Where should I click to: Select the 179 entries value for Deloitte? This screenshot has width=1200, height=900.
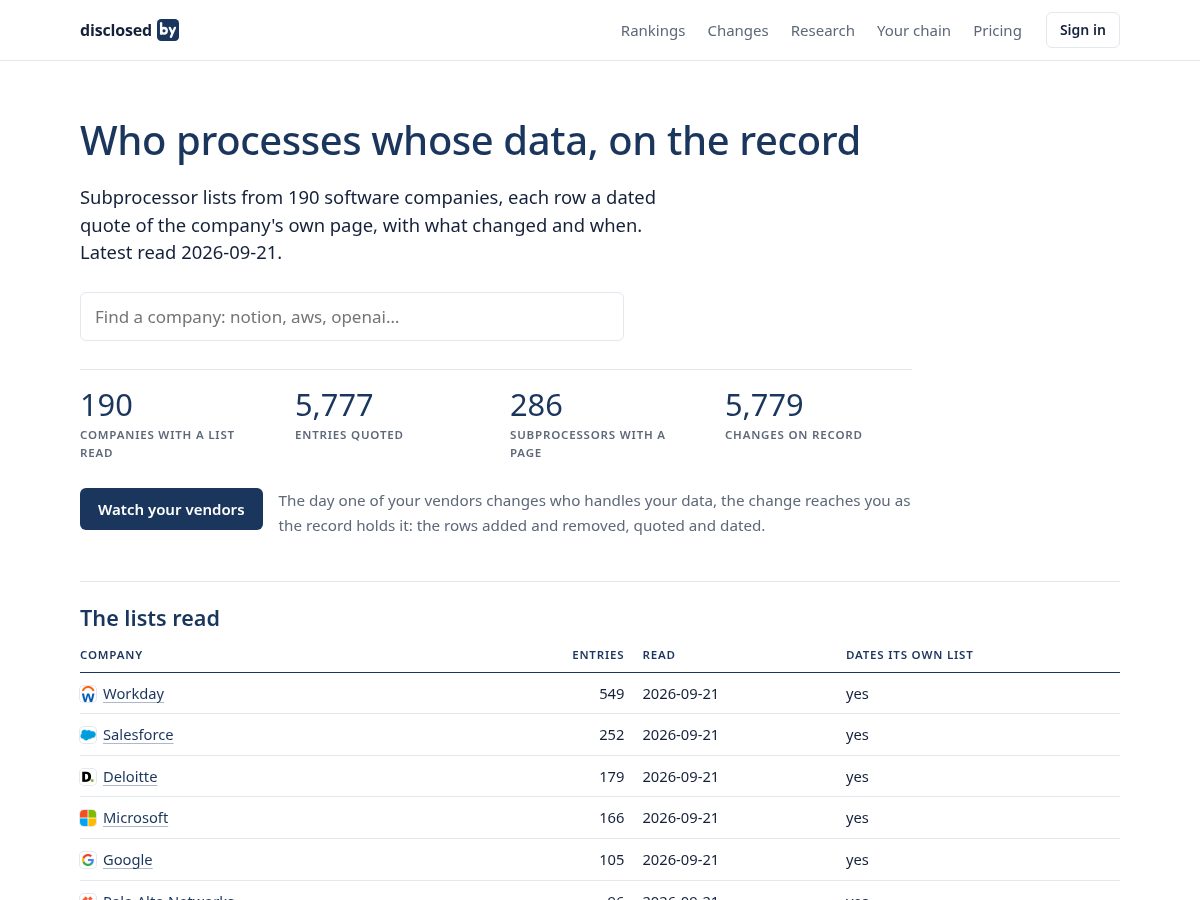pos(611,777)
